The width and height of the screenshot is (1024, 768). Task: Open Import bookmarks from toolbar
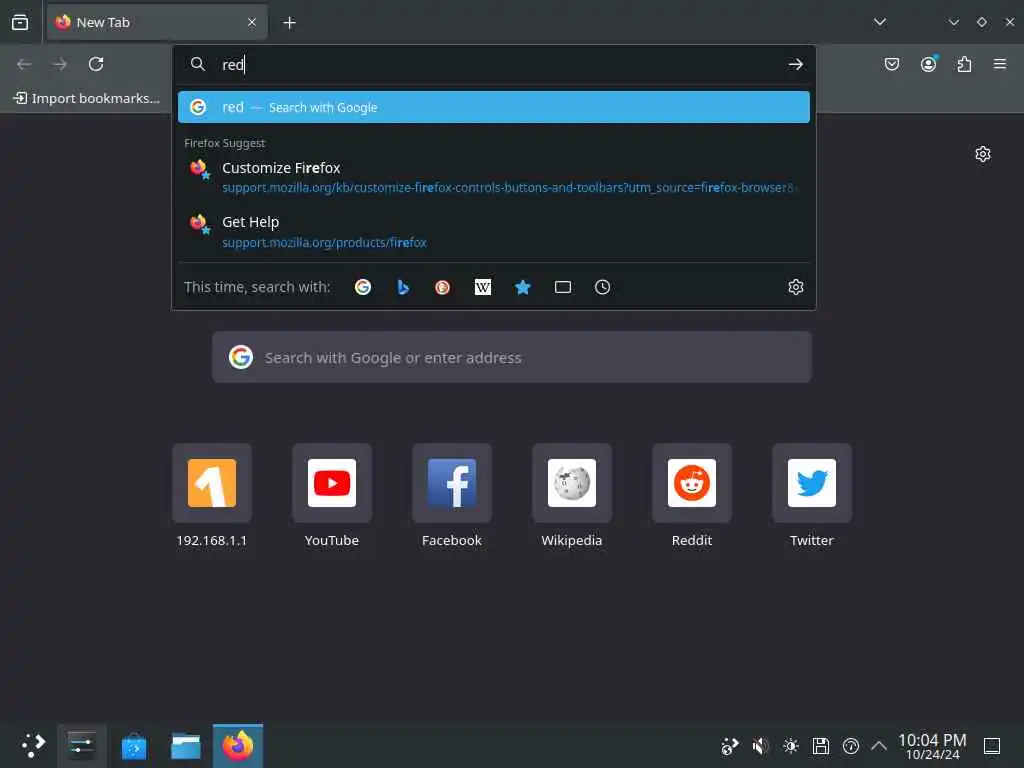click(87, 98)
